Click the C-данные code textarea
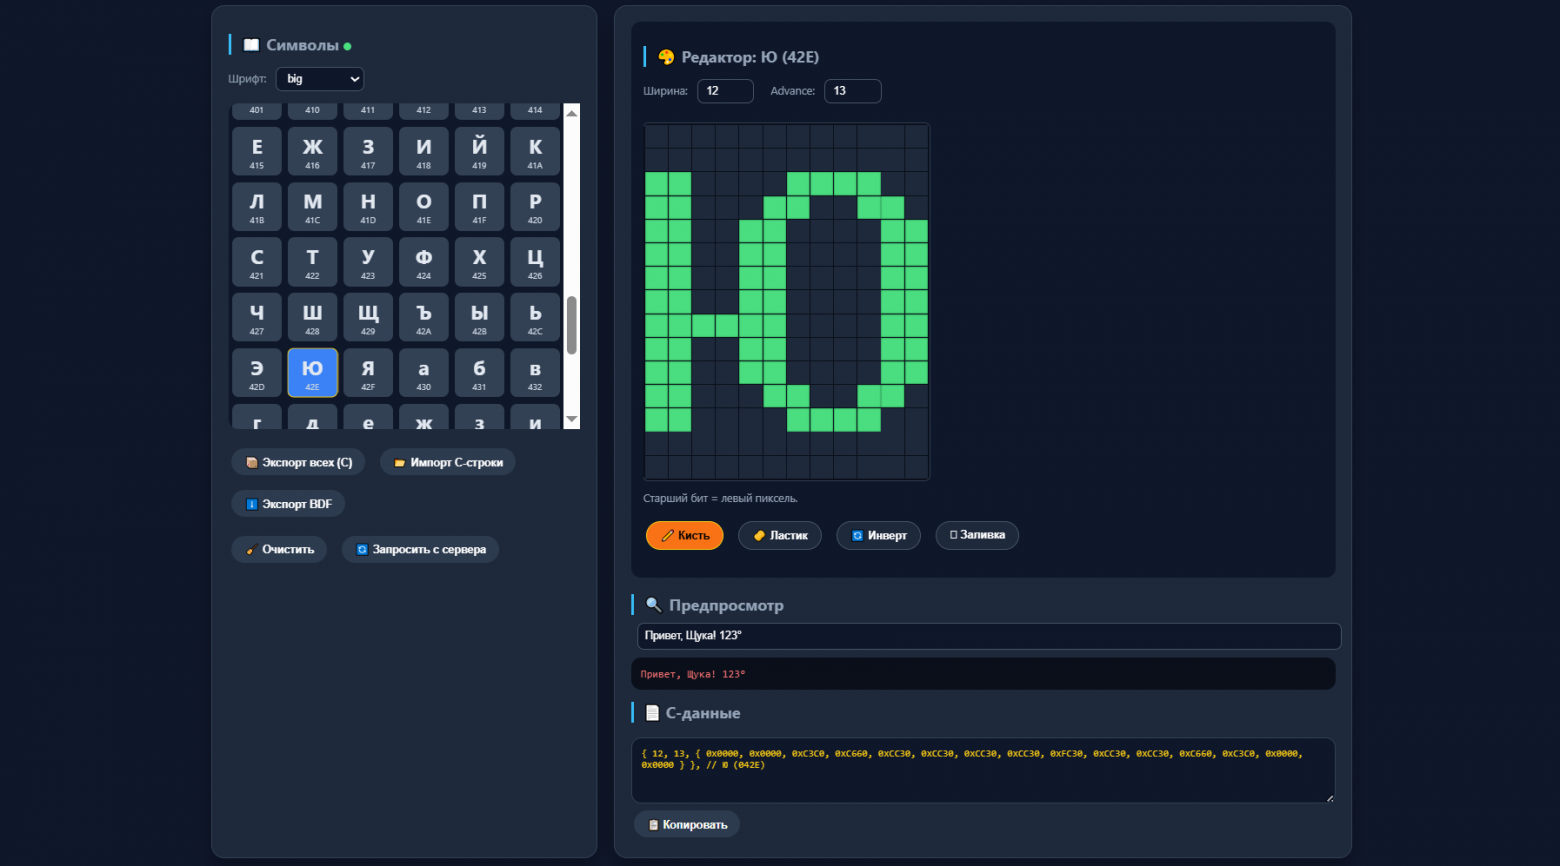The height and width of the screenshot is (866, 1560). pos(983,770)
